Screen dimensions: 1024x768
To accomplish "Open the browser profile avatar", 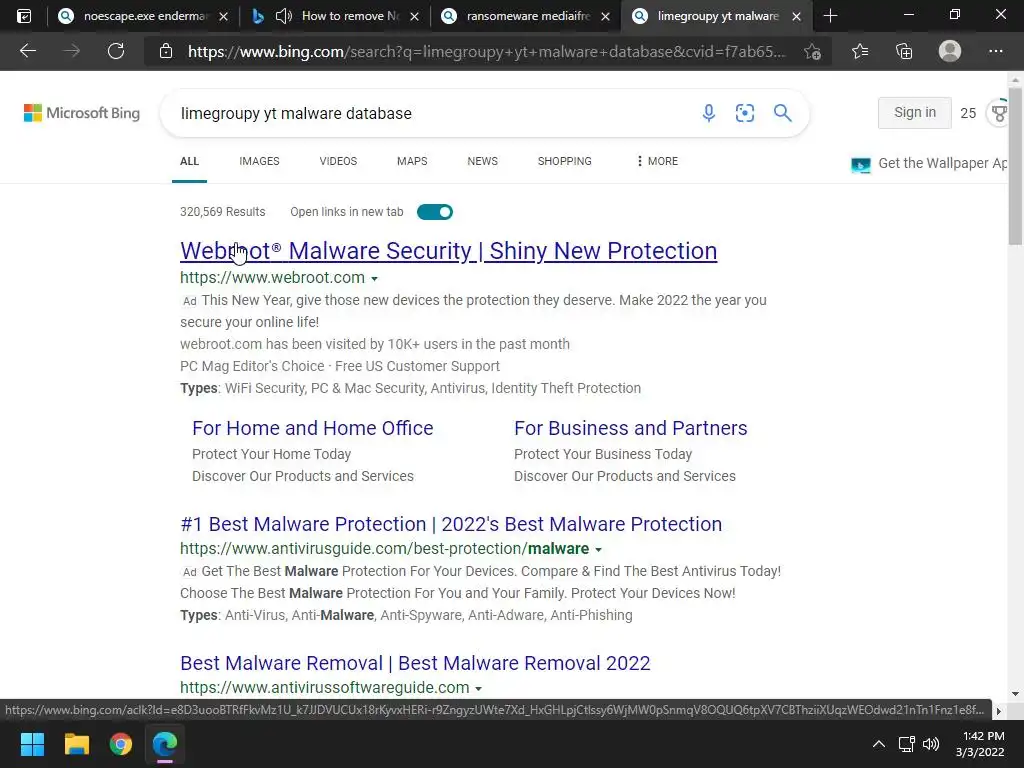I will coord(950,51).
